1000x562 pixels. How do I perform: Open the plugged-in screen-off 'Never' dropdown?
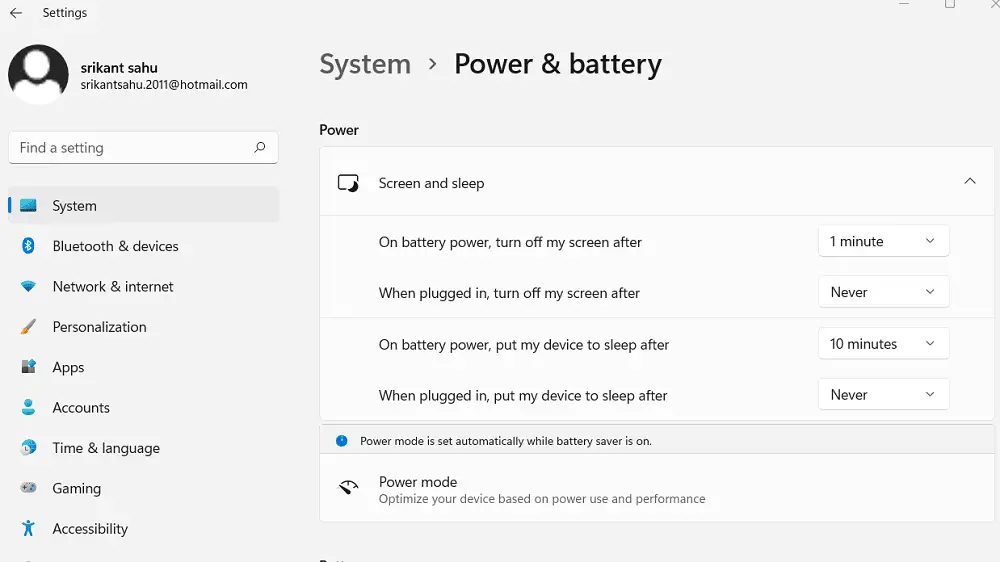point(883,293)
